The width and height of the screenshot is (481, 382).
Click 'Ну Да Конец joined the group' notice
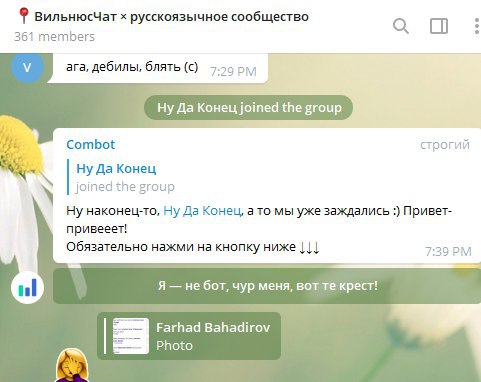[x=248, y=107]
